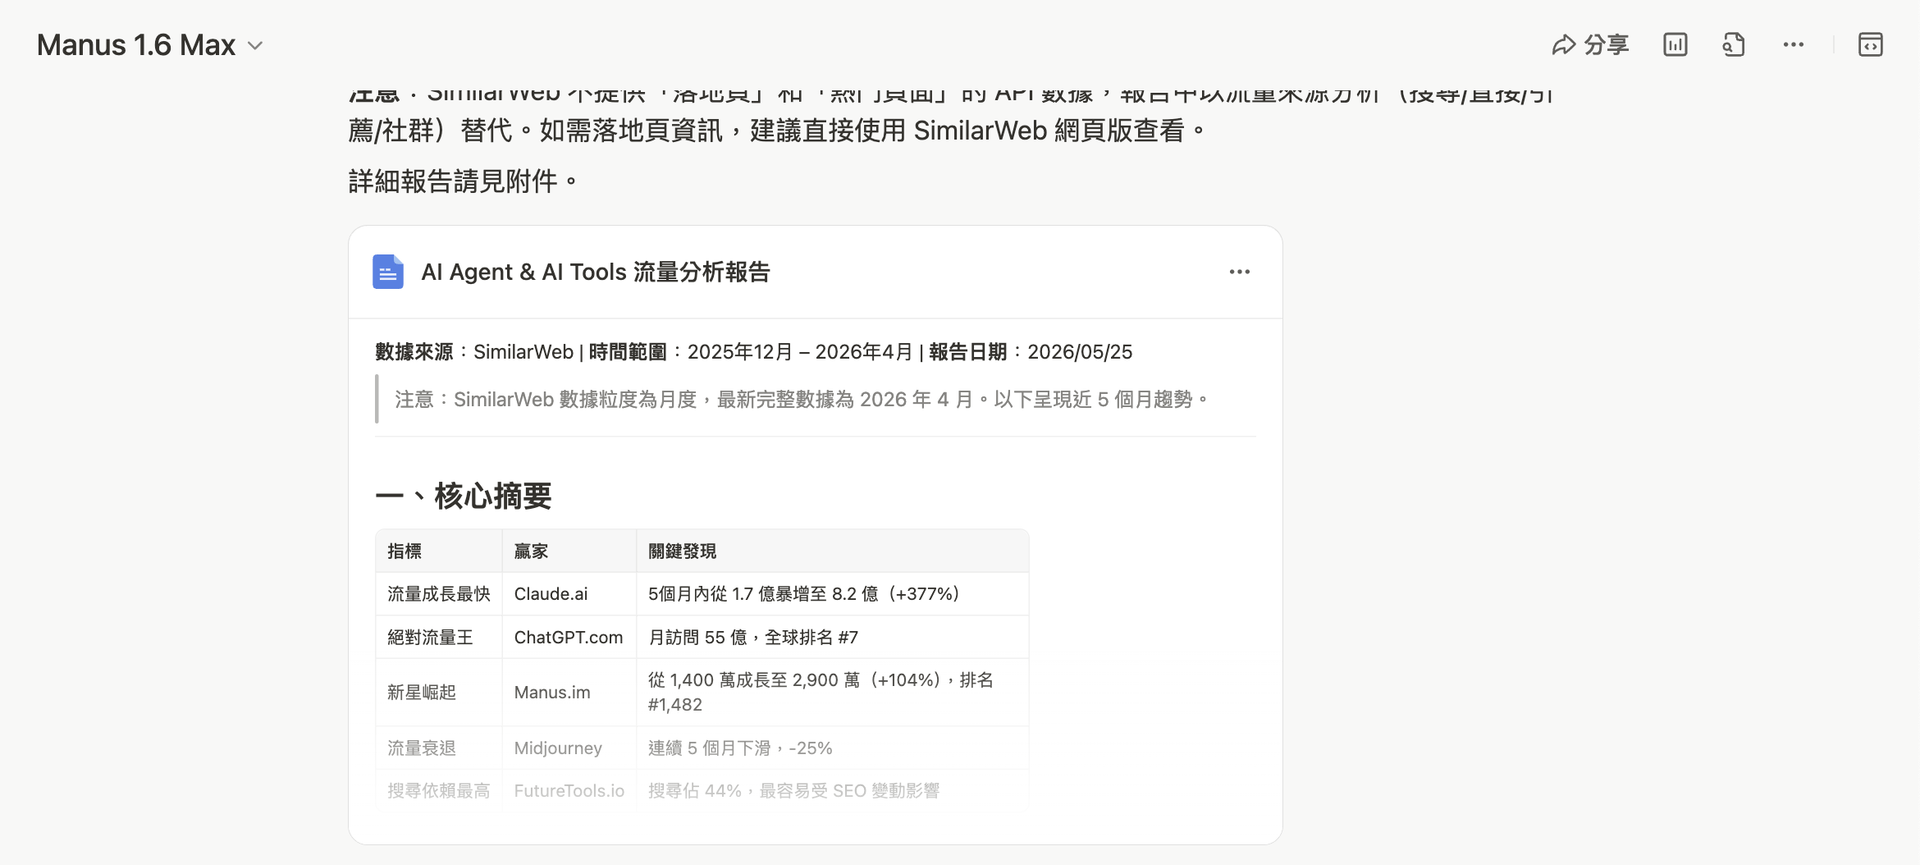Select the ChatGPT.com cell
The height and width of the screenshot is (865, 1920).
coord(568,637)
